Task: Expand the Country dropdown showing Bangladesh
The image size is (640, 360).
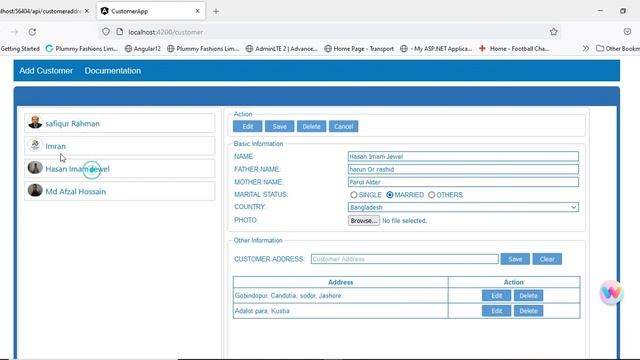Action: [463, 207]
